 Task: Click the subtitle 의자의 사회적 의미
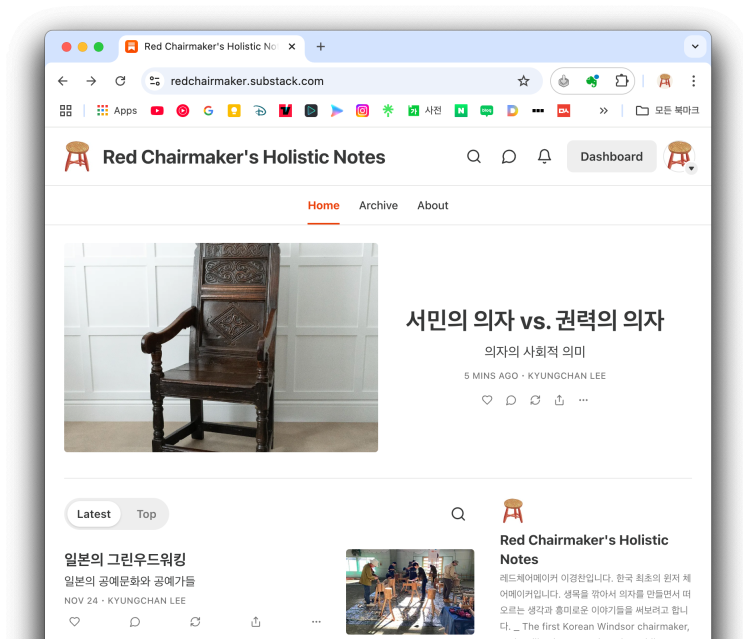pos(535,351)
